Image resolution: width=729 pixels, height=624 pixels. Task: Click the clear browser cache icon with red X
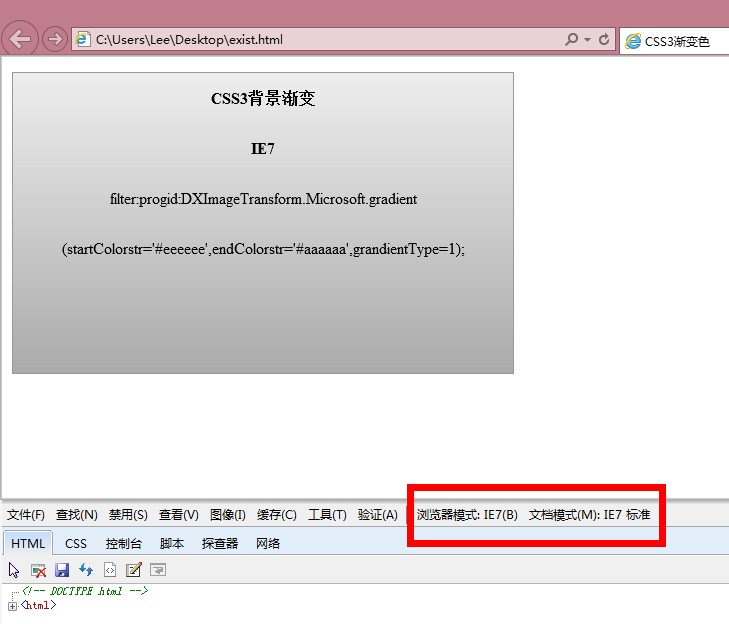pyautogui.click(x=38, y=570)
